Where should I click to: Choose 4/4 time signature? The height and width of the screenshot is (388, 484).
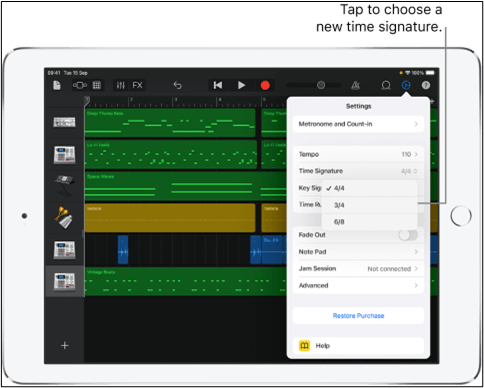coord(369,188)
